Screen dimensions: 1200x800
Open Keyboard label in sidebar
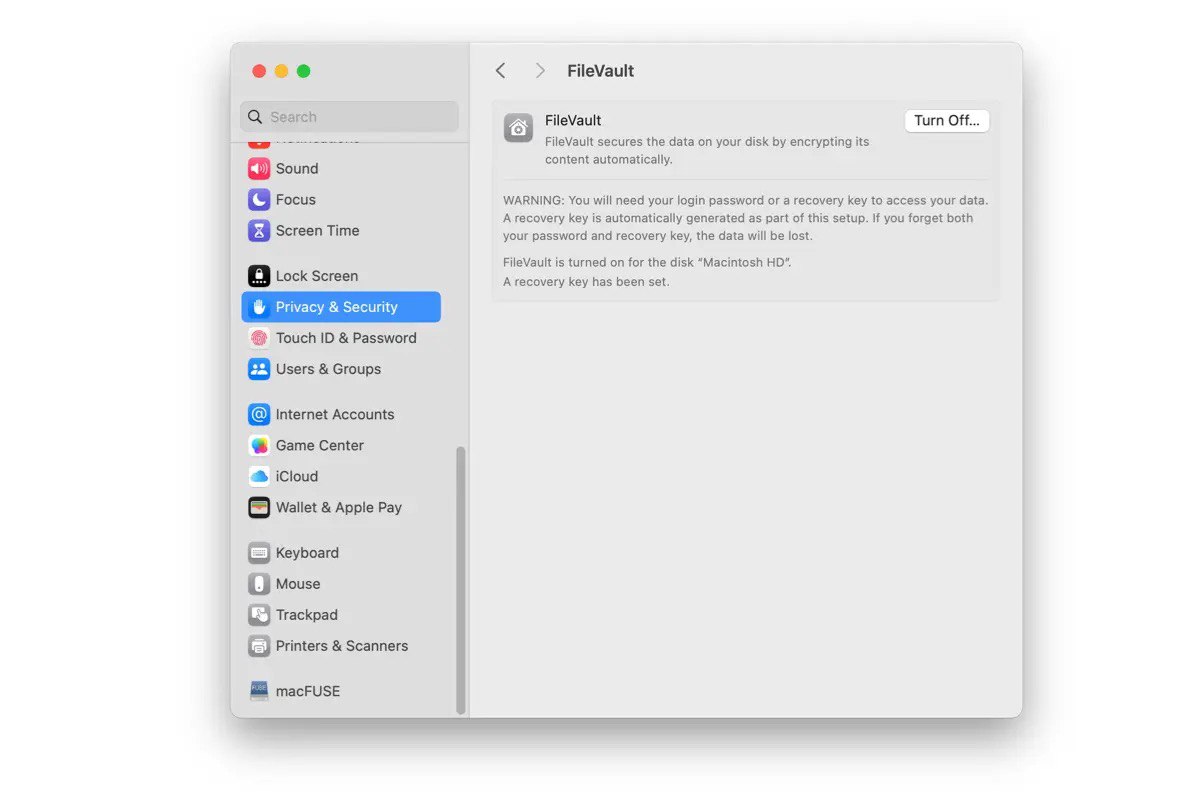(307, 553)
